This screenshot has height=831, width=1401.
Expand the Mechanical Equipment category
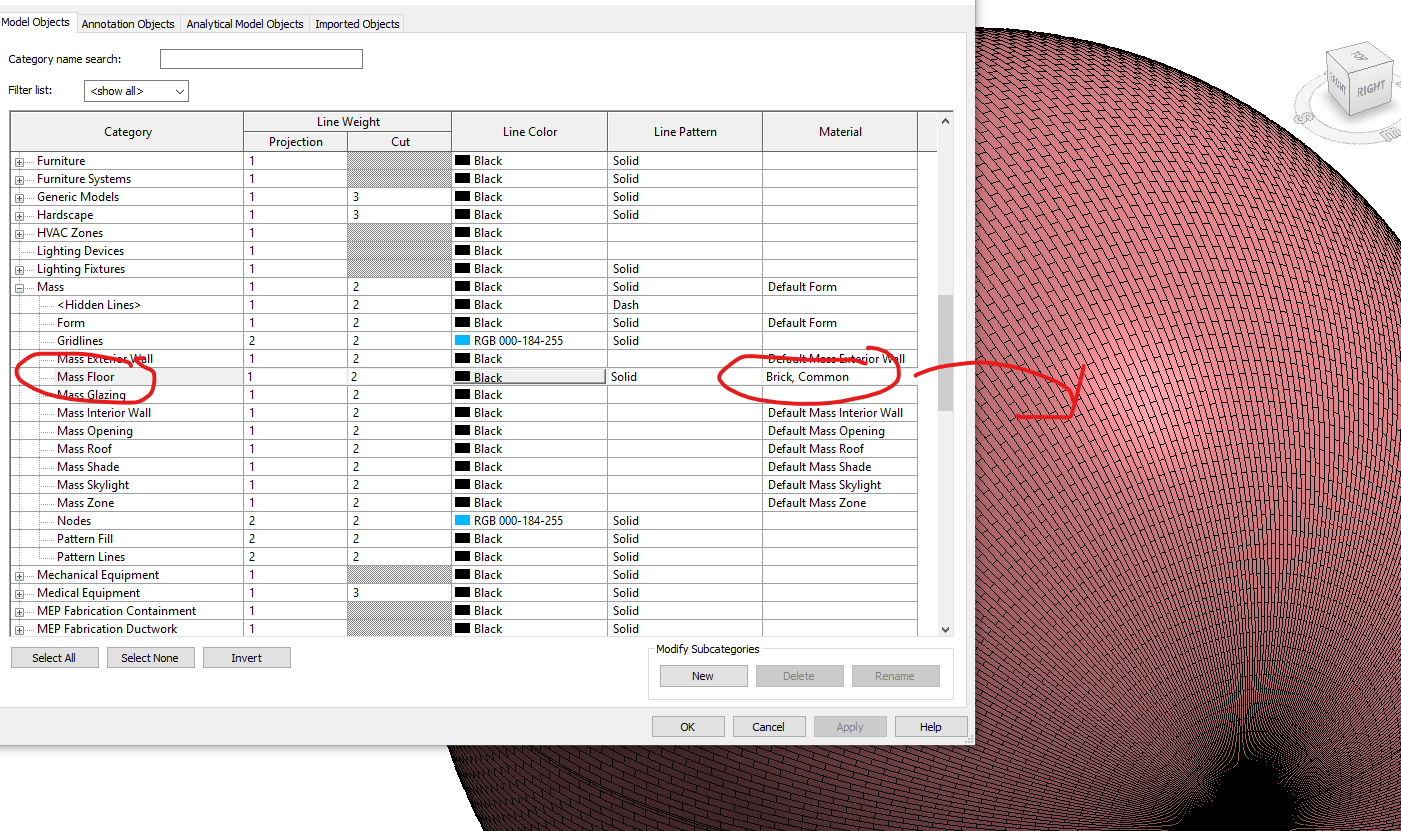[19, 576]
